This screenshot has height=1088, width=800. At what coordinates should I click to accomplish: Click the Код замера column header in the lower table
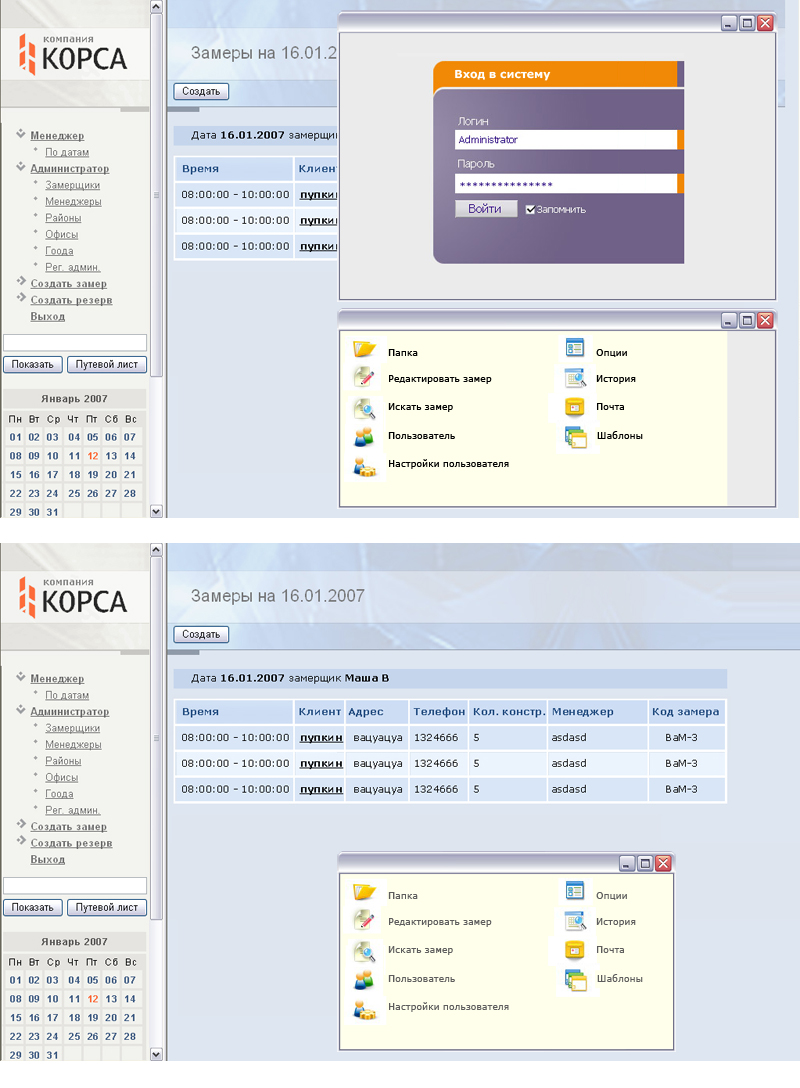(x=686, y=712)
